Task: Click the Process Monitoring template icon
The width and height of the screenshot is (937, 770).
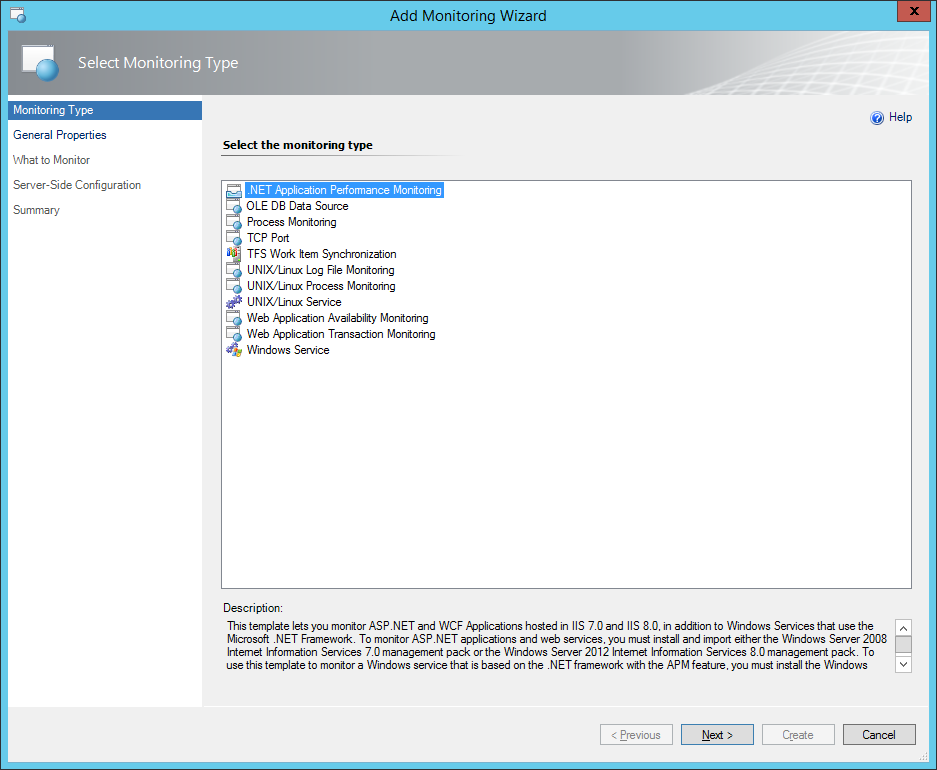Action: 234,222
